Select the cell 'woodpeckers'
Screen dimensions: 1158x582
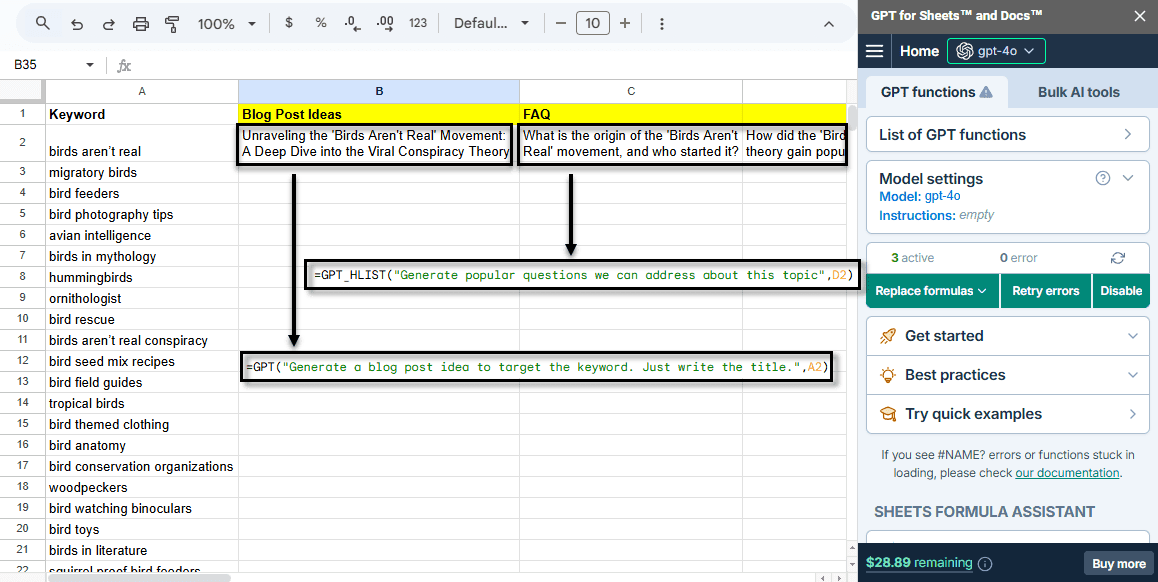(x=142, y=487)
